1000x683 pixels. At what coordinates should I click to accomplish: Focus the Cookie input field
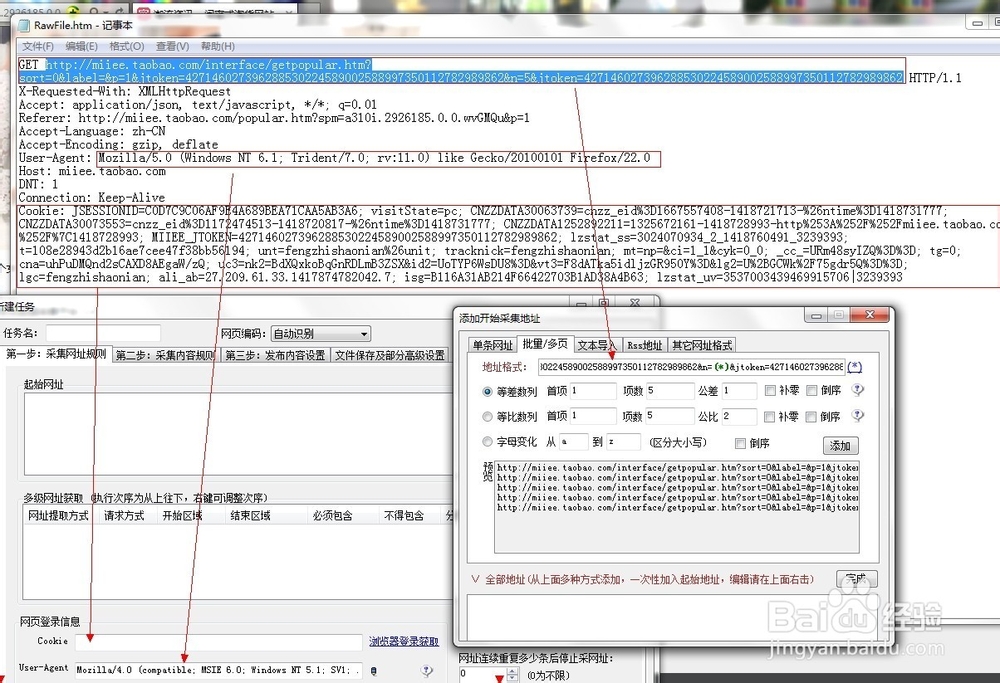pos(219,642)
